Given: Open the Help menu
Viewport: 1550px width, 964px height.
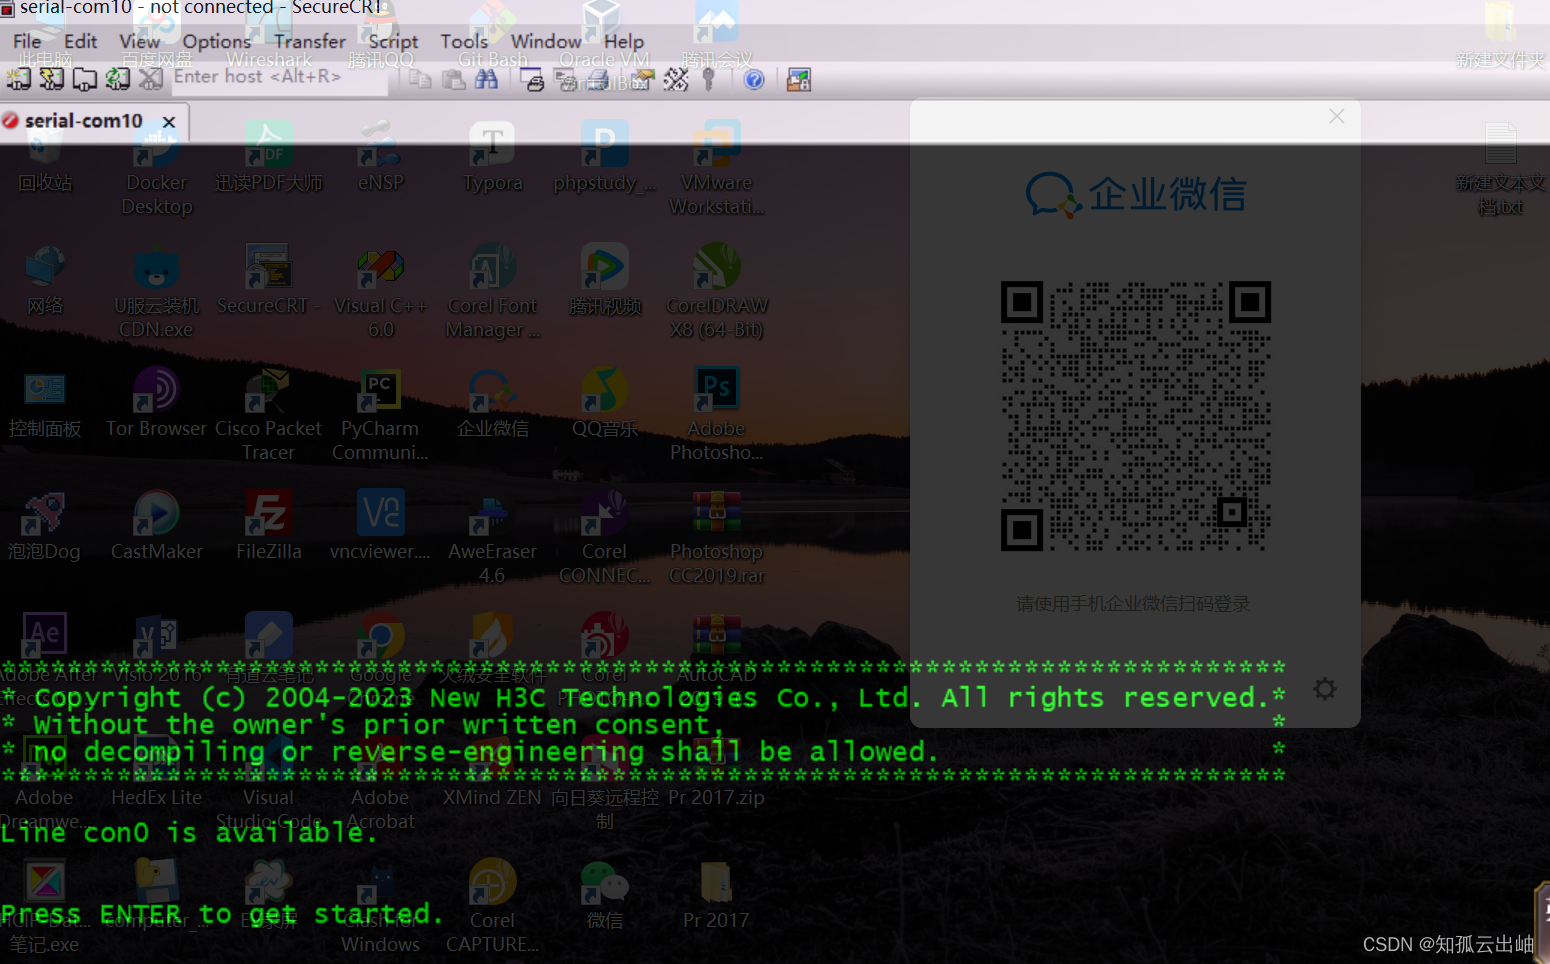Looking at the screenshot, I should point(623,41).
